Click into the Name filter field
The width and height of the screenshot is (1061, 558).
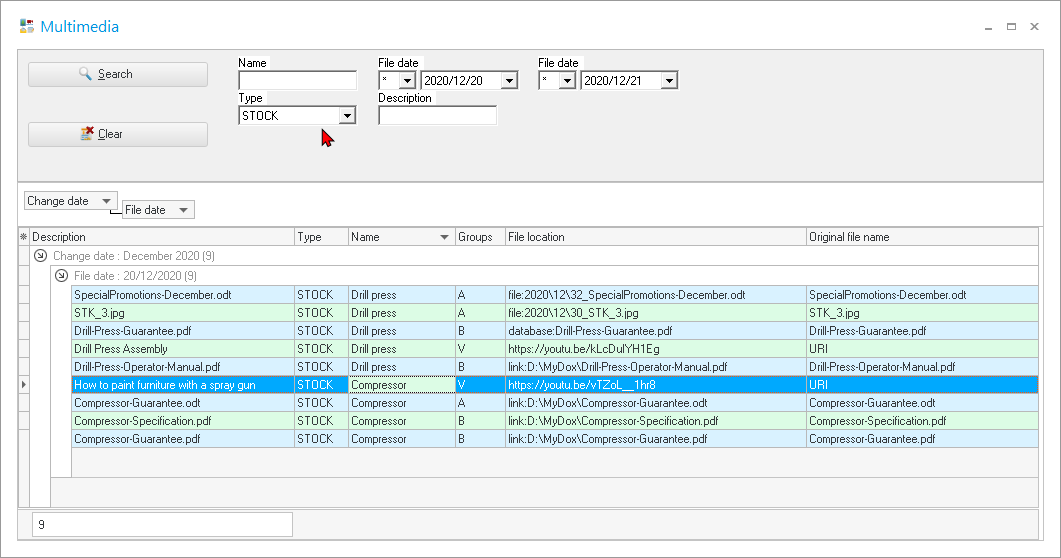tap(297, 81)
